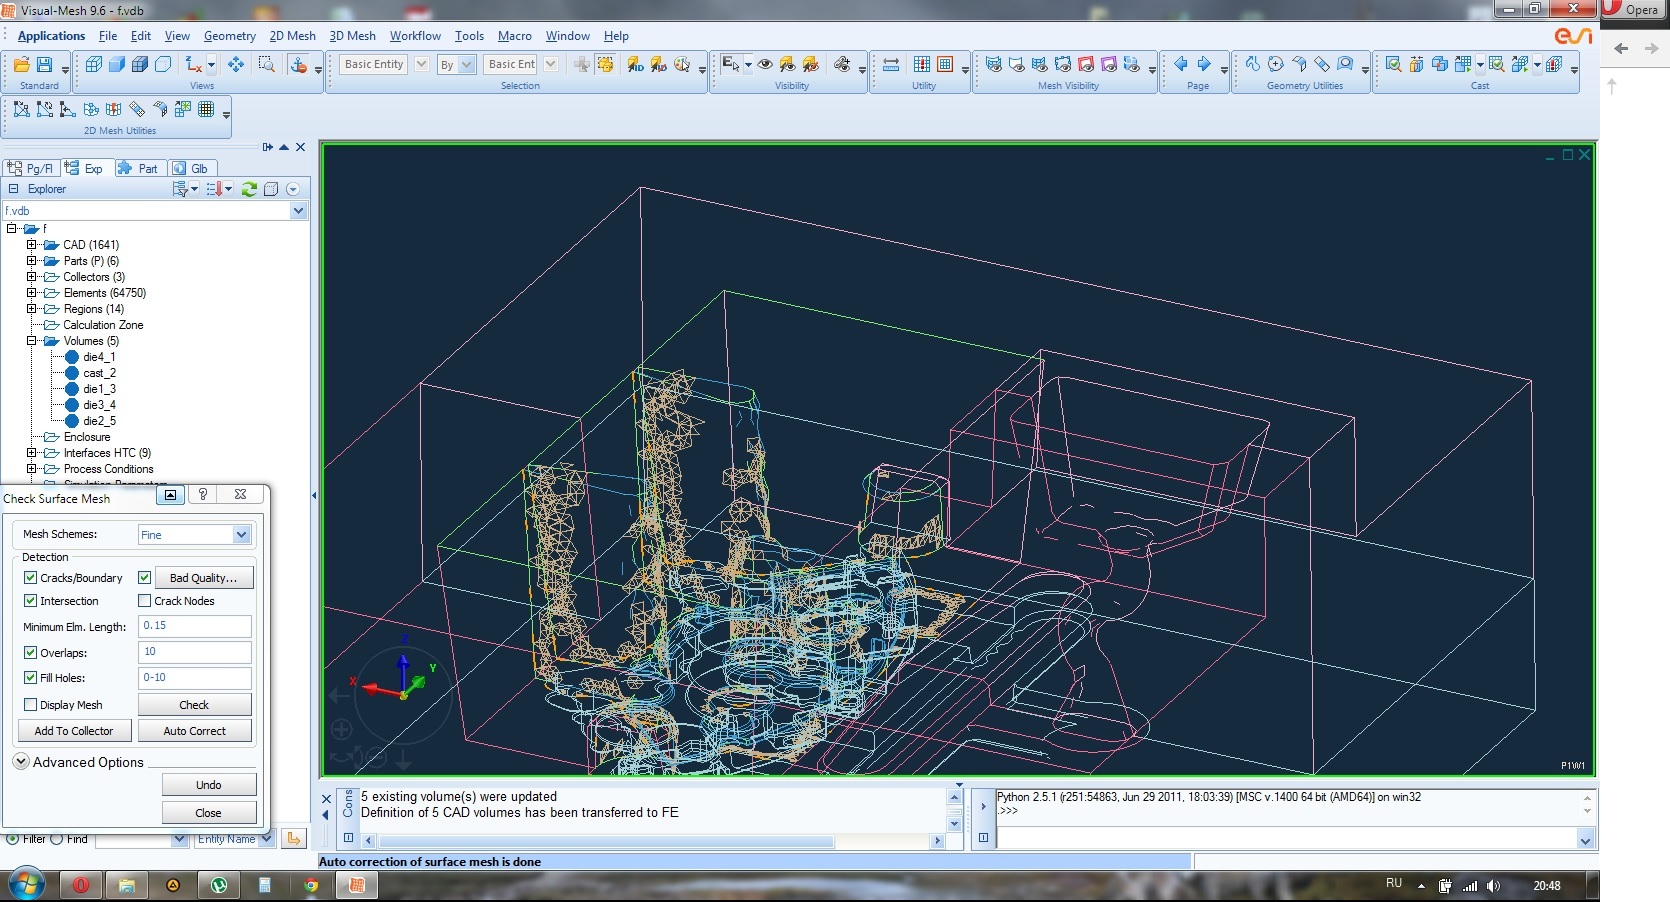Click the blue right arrow Page icon
This screenshot has height=902, width=1670.
pyautogui.click(x=1204, y=64)
